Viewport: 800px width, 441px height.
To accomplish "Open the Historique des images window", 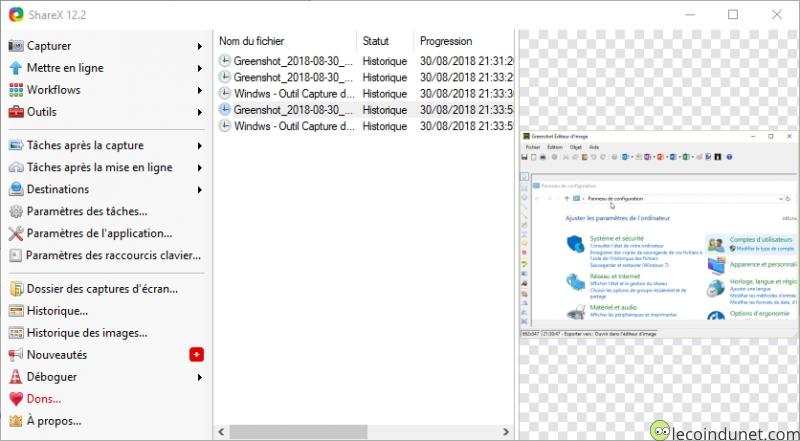I will pos(106,333).
